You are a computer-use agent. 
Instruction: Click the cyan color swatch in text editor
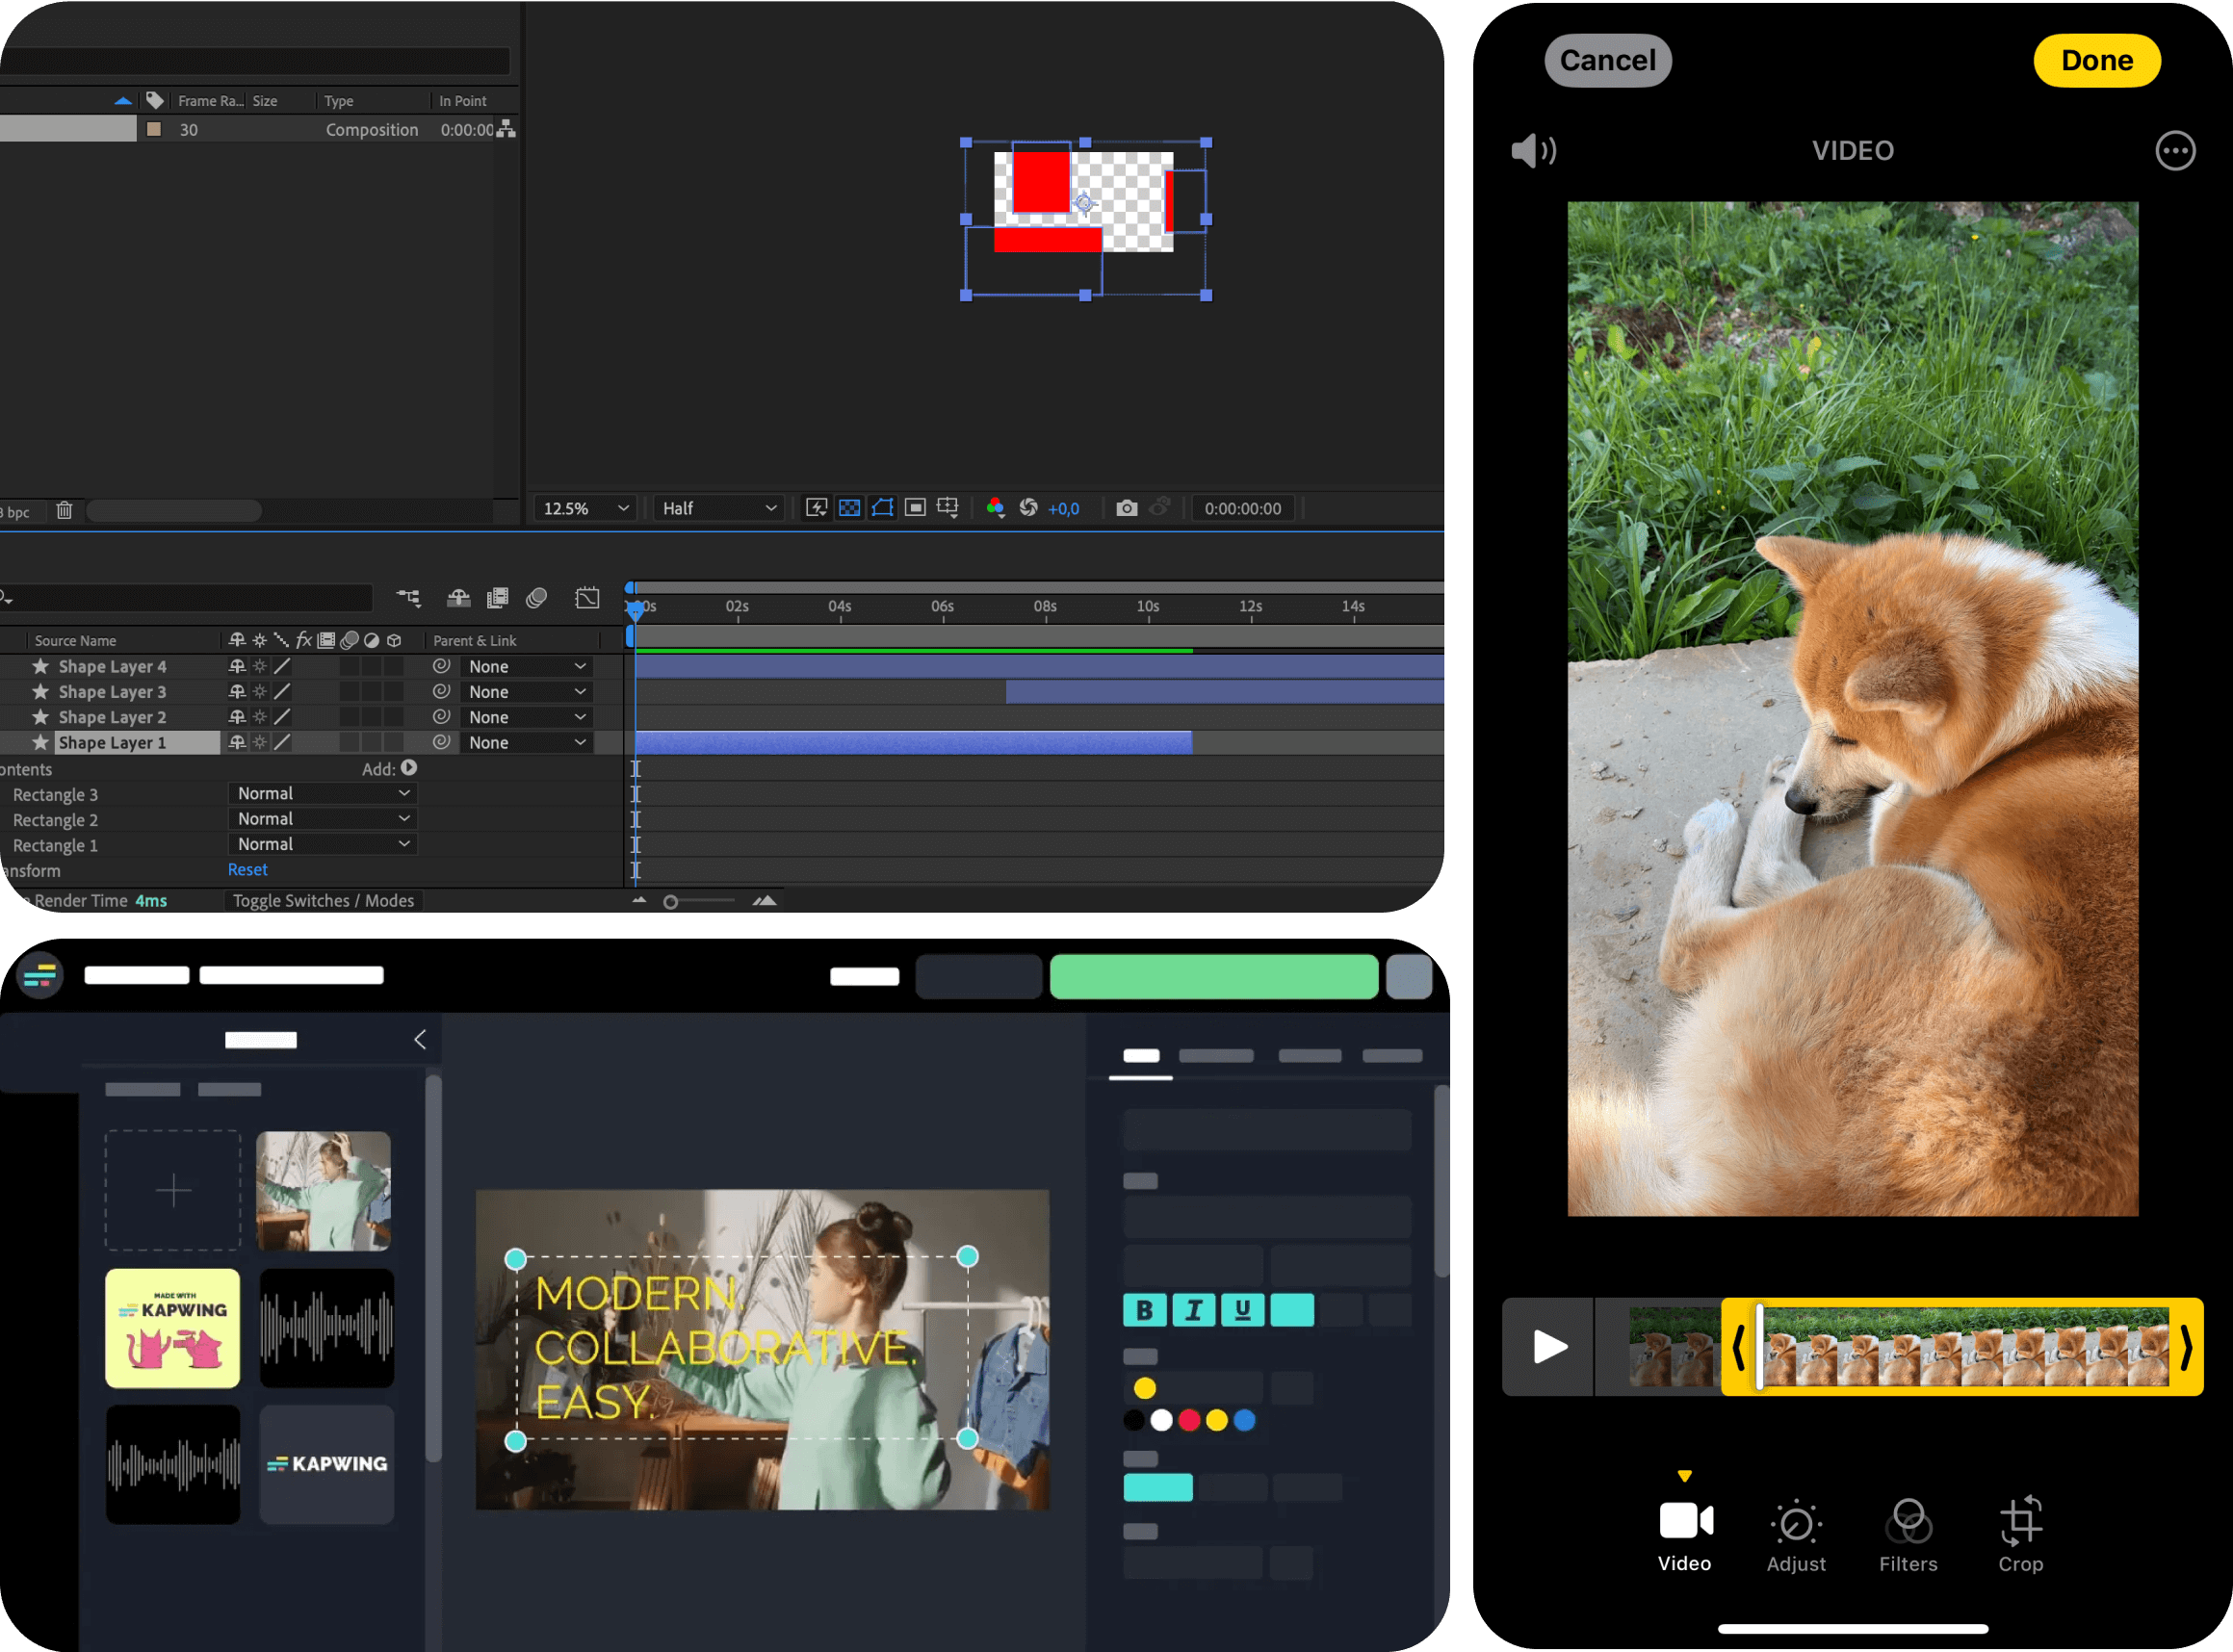(x=1159, y=1487)
